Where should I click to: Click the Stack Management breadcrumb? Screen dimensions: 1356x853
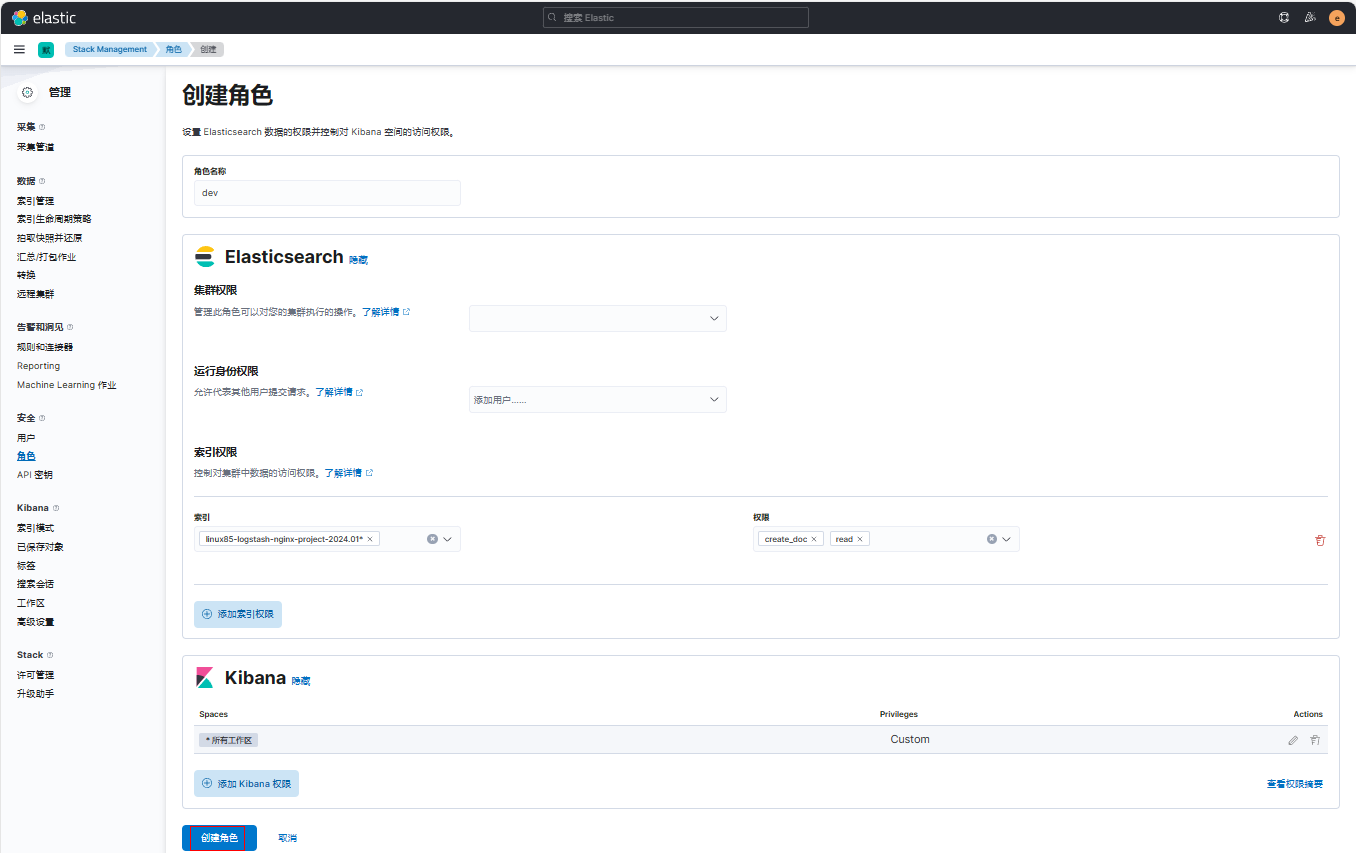pyautogui.click(x=109, y=49)
